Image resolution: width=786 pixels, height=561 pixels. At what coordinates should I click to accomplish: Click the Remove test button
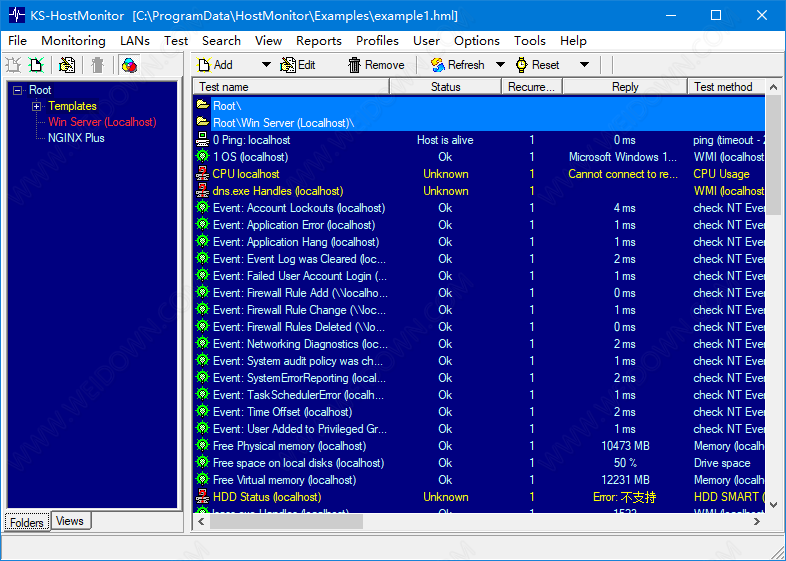[376, 65]
